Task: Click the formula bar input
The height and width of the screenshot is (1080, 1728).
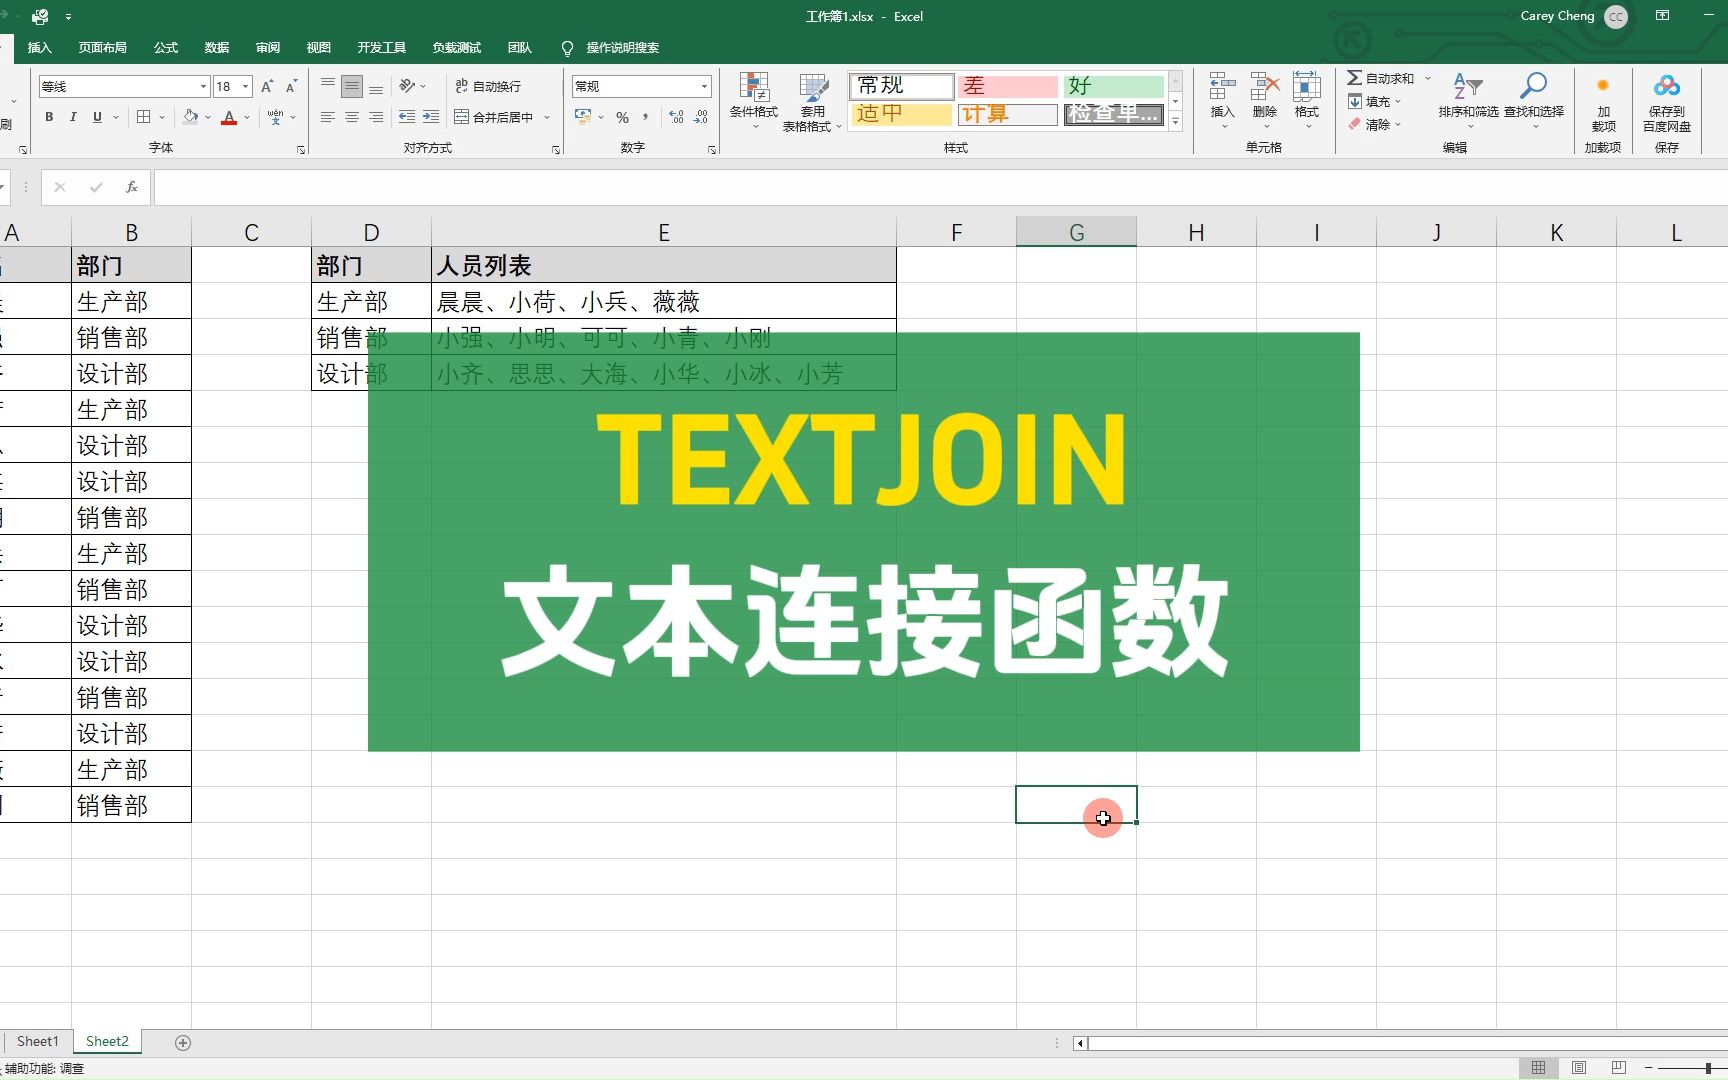Action: (x=940, y=187)
